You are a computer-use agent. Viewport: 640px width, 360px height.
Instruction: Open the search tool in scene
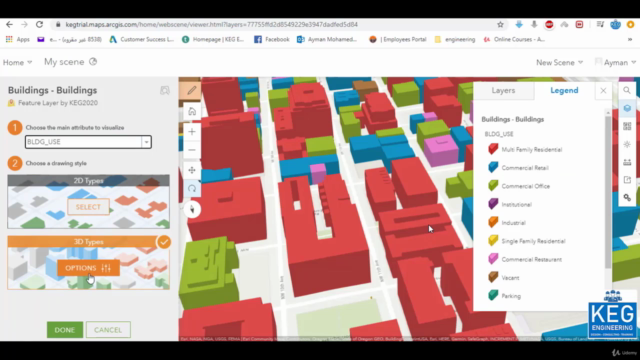[x=627, y=90]
